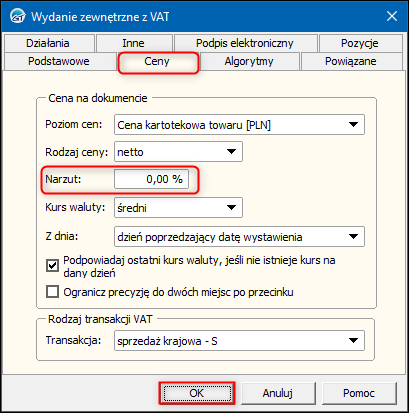Switch to the Algorytmy tab
Viewport: 409px width, 413px height.
coord(250,61)
